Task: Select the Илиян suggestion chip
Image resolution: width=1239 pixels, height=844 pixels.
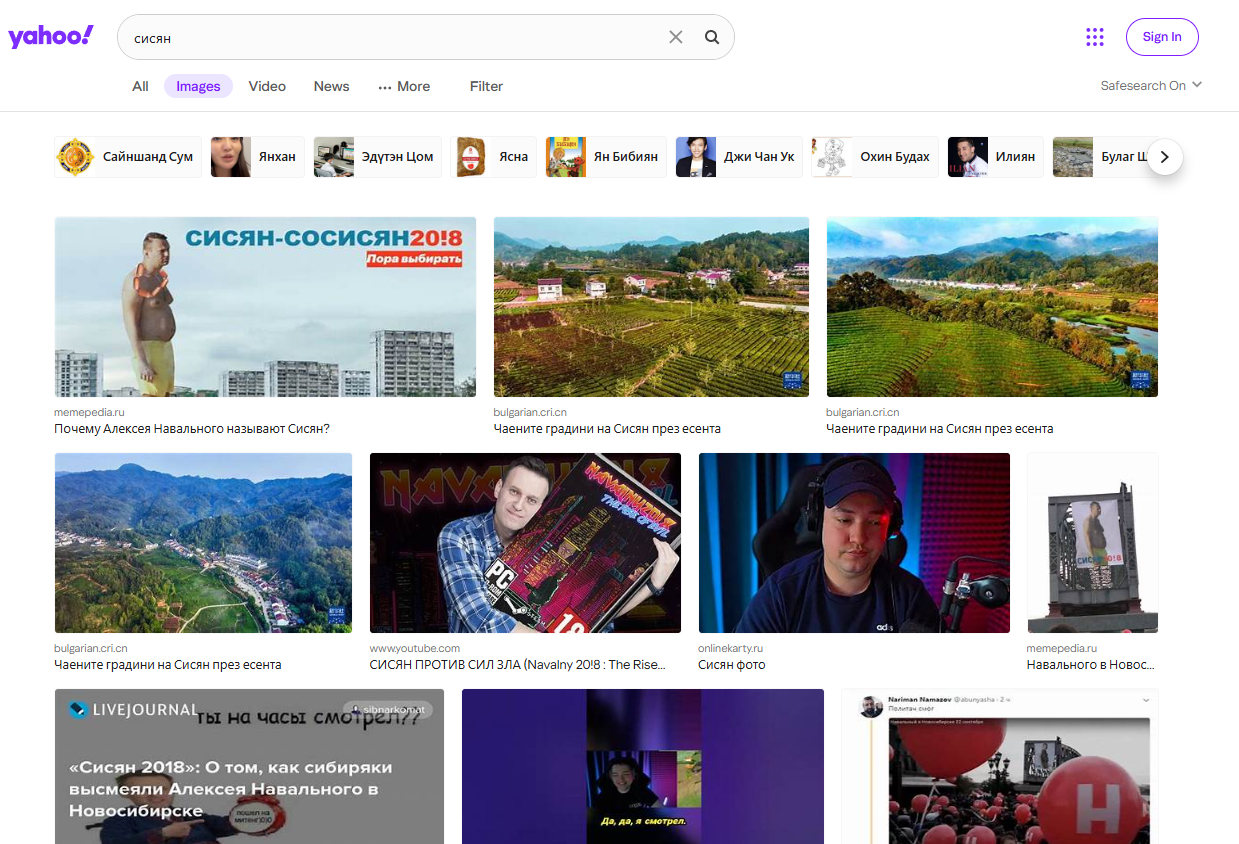Action: click(995, 157)
